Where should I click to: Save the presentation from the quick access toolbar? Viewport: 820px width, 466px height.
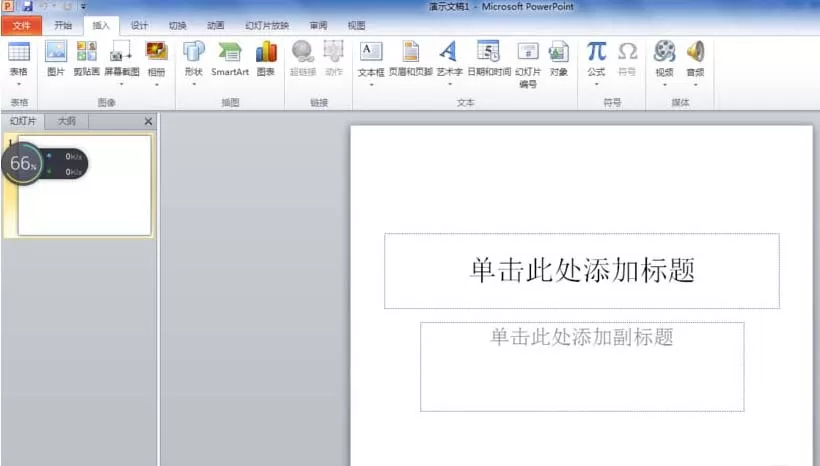27,6
